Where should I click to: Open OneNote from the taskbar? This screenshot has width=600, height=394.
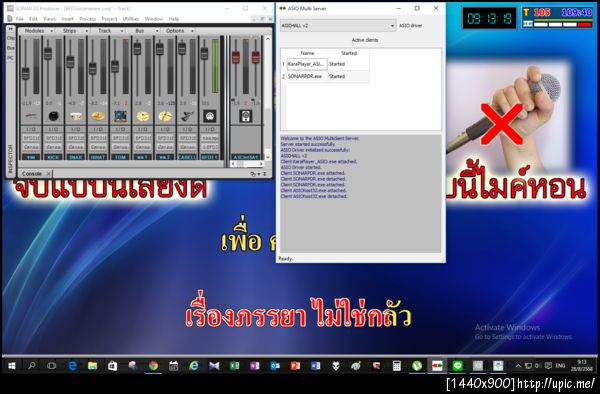click(255, 366)
